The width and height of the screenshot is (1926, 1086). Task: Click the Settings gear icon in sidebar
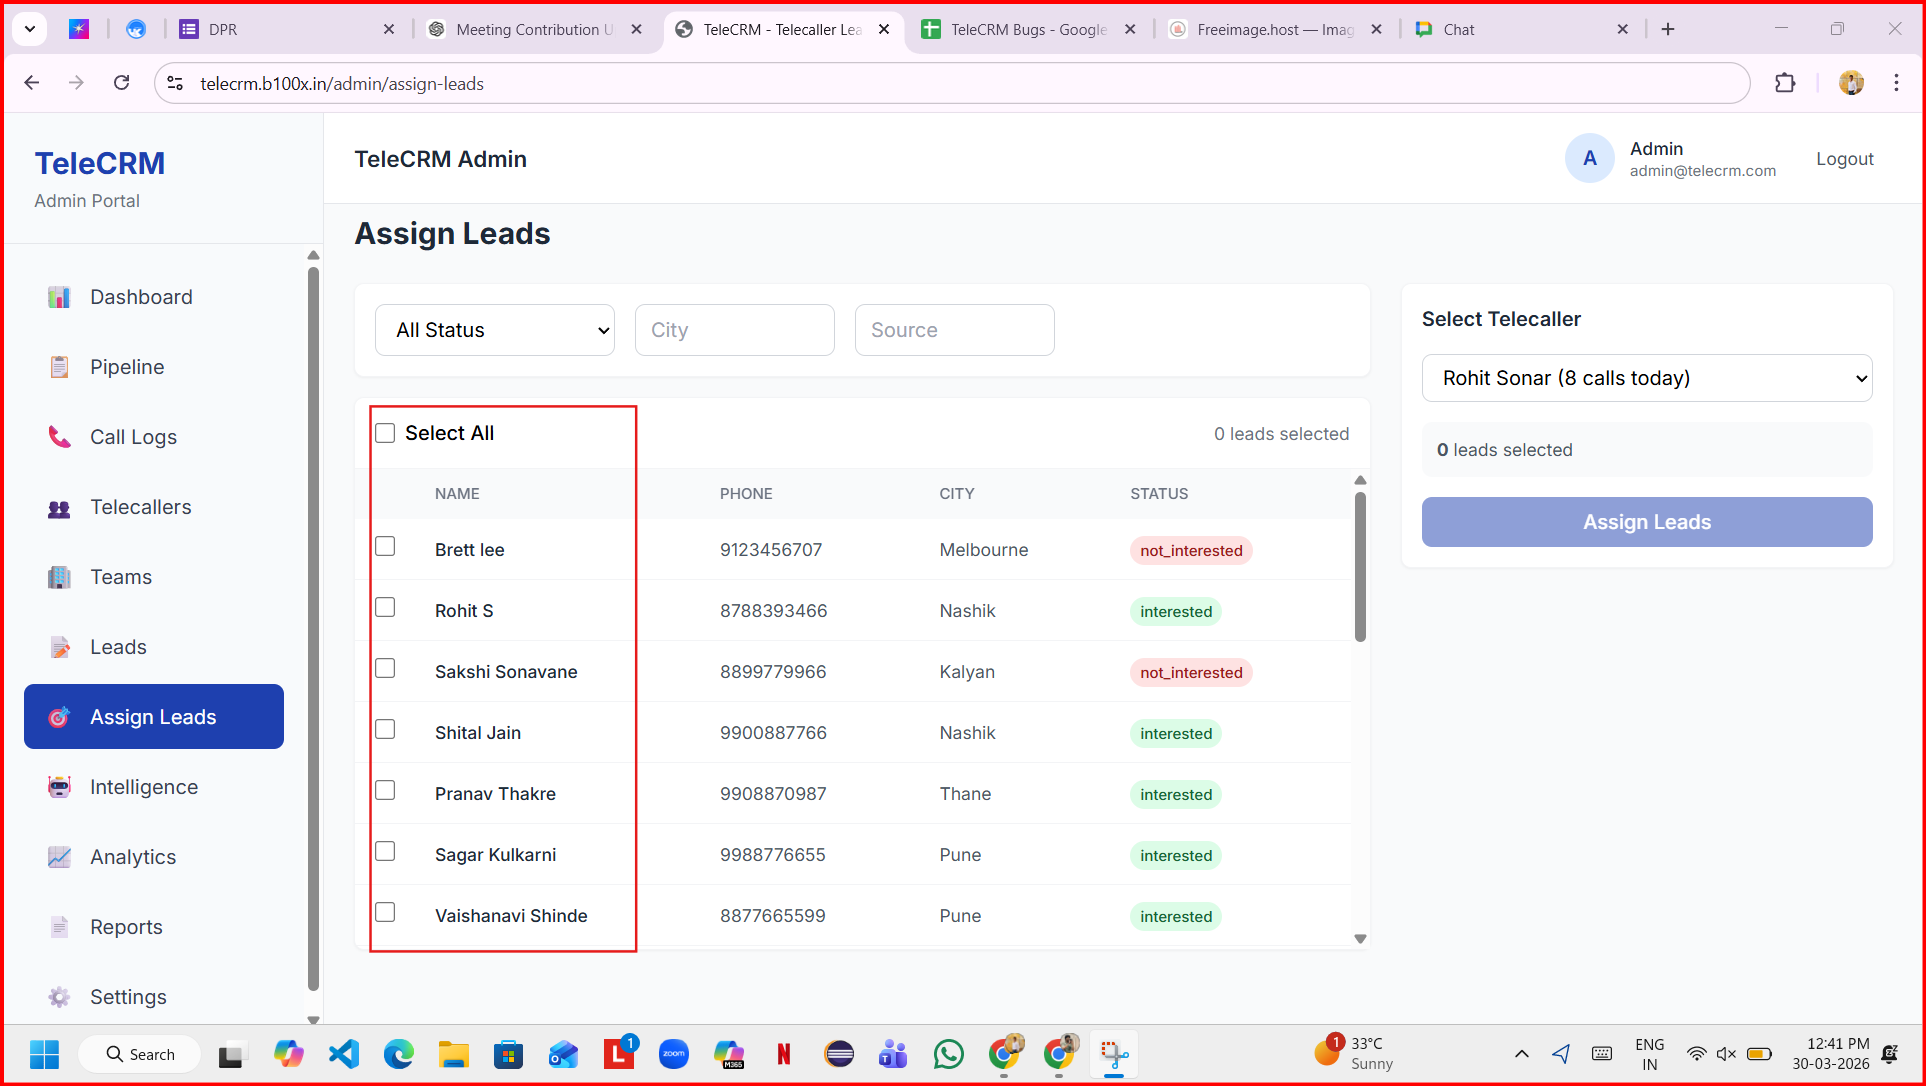point(59,997)
